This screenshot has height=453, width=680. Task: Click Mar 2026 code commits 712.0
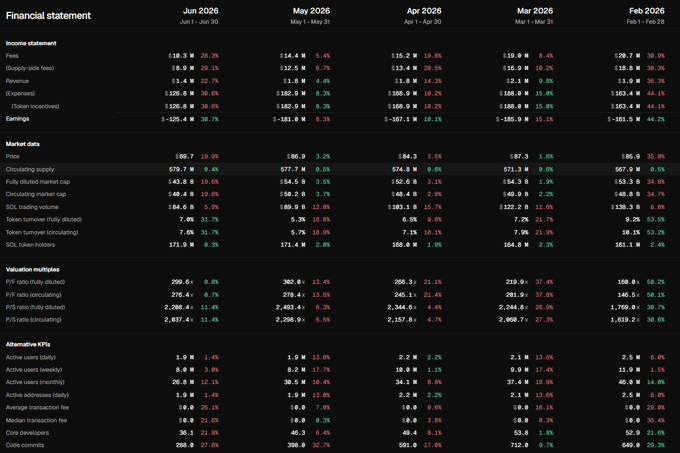click(519, 445)
